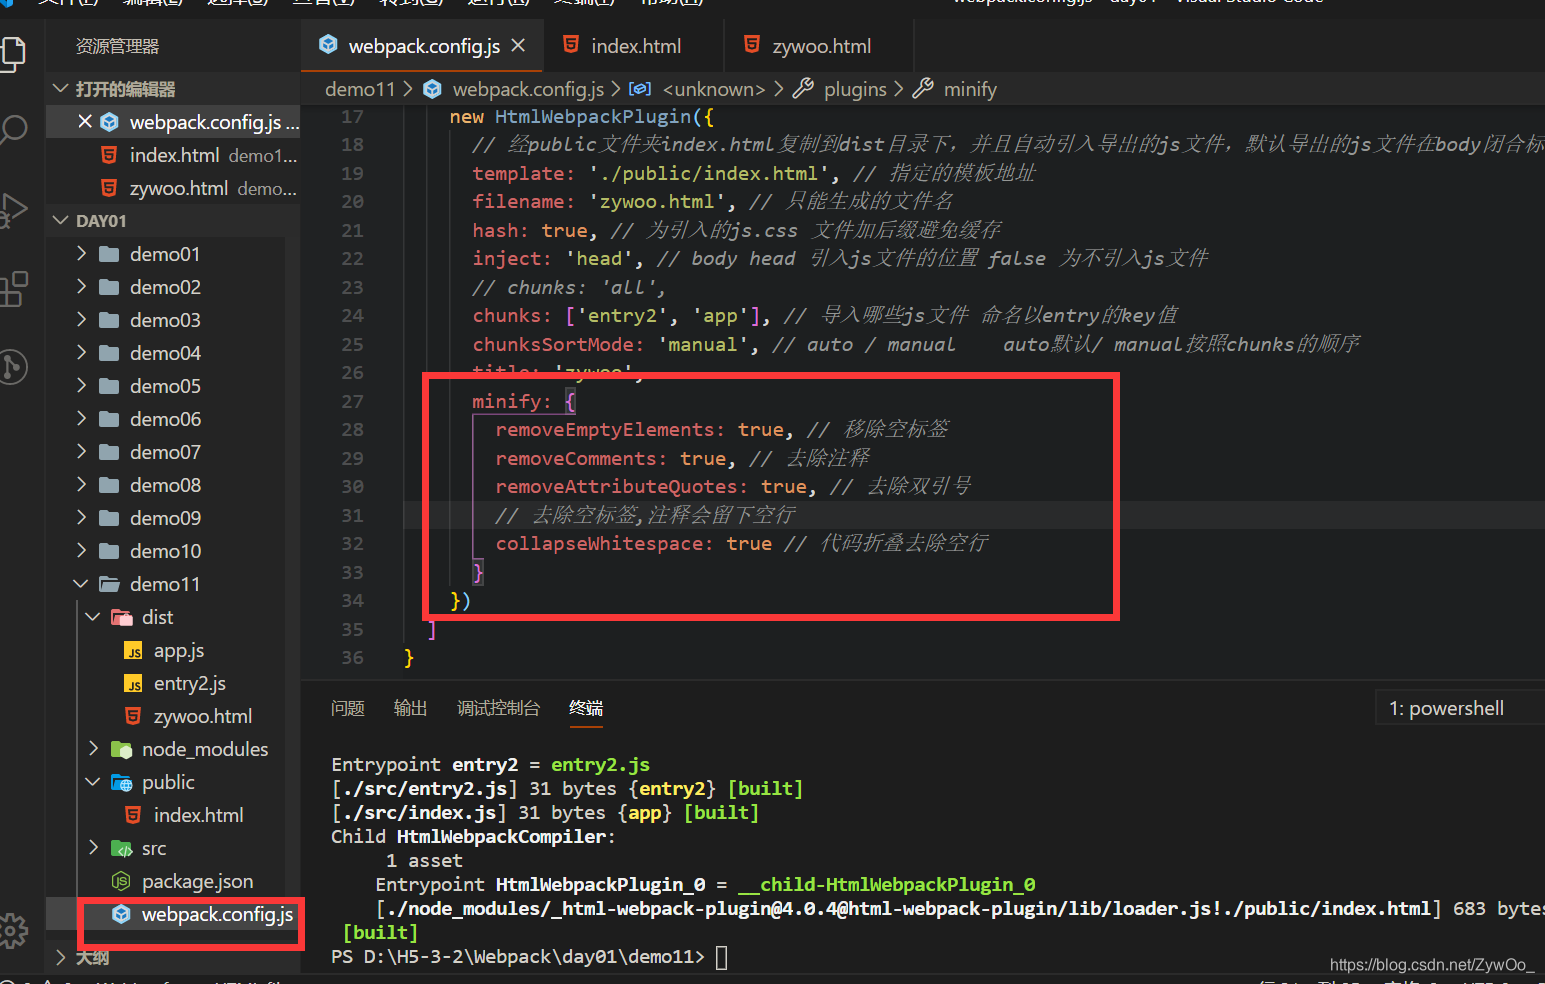The height and width of the screenshot is (984, 1545).
Task: Open the Search activity bar icon
Action: tap(12, 130)
